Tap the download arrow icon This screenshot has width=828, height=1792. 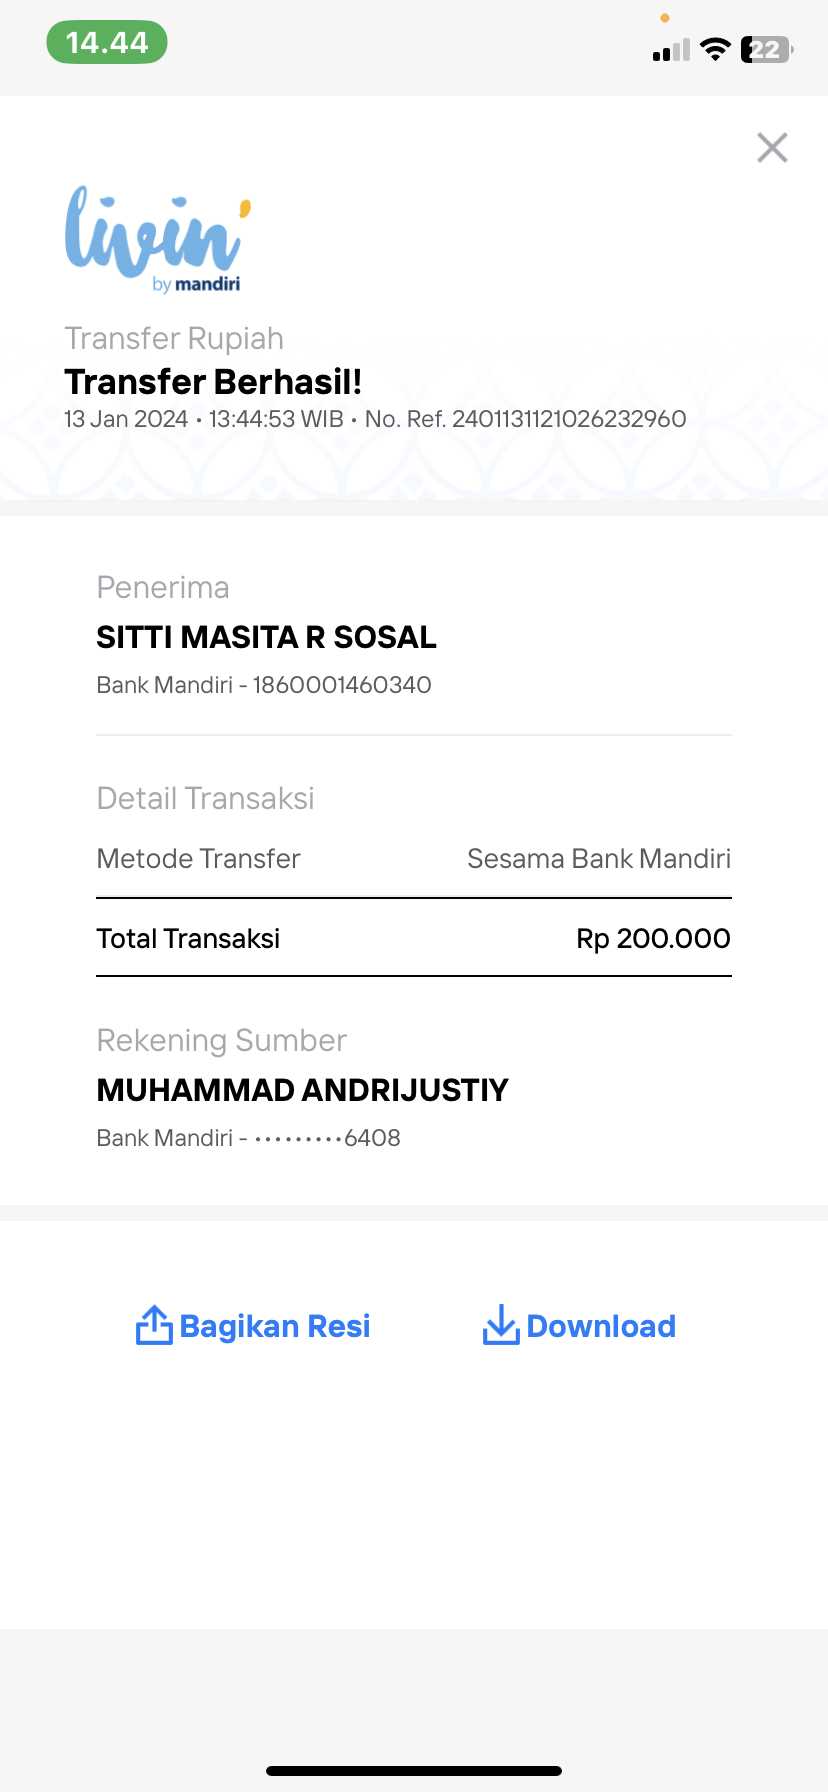501,1325
